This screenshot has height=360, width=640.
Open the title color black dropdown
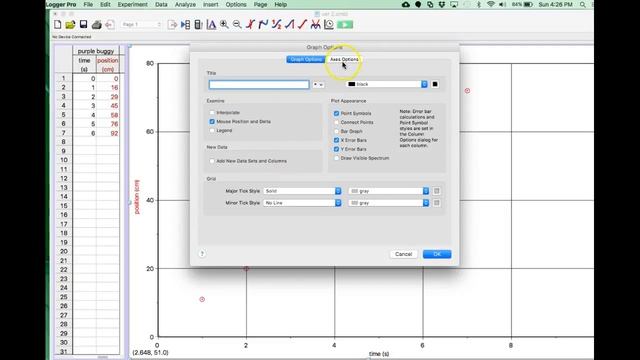(387, 84)
